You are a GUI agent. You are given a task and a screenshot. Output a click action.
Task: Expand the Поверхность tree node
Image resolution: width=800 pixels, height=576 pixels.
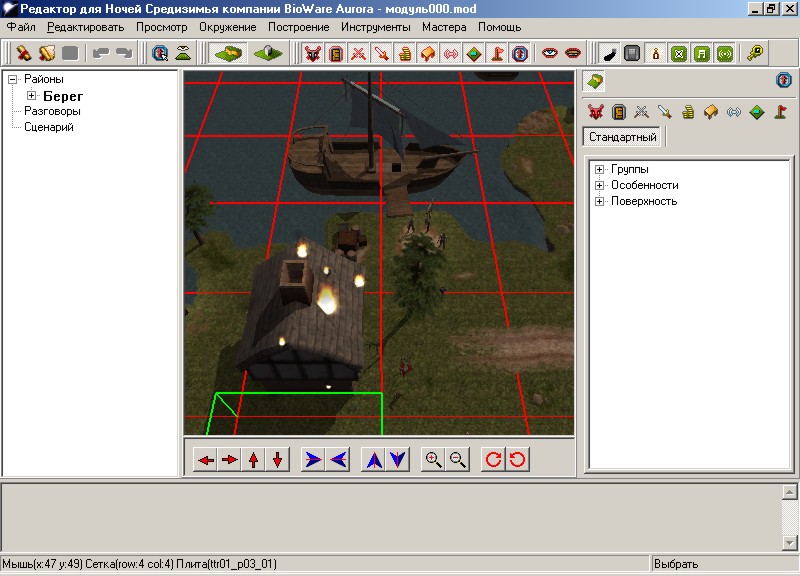[x=600, y=202]
